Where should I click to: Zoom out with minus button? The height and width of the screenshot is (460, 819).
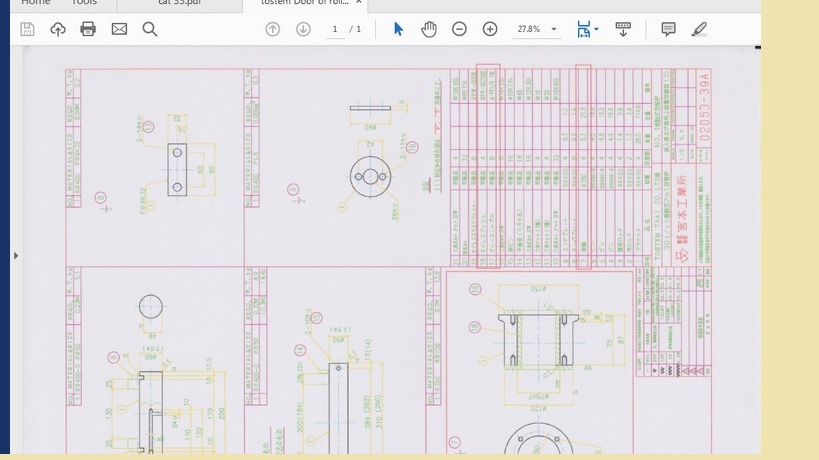tap(459, 29)
